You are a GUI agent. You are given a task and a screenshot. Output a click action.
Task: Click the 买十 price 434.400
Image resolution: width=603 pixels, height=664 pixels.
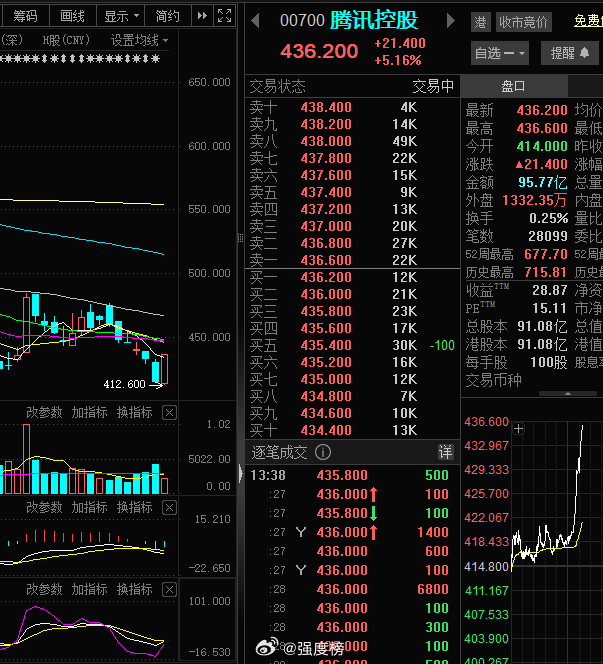point(326,430)
